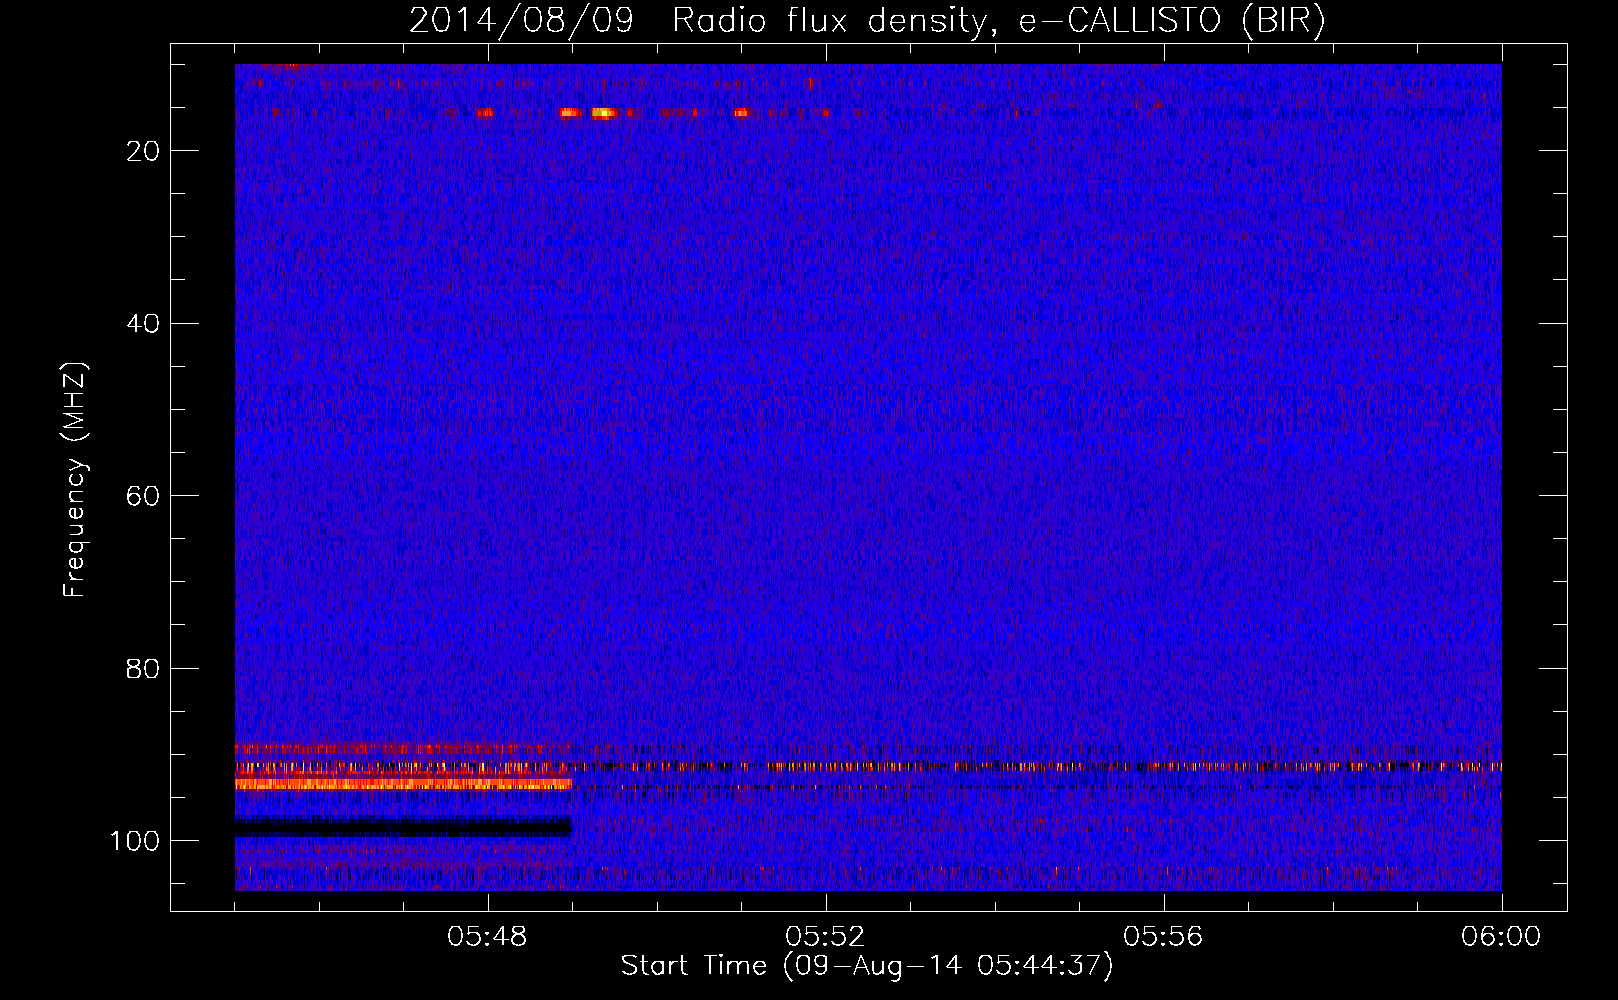Click the 80 MHz frequency tick label
The height and width of the screenshot is (1000, 1618).
click(143, 668)
